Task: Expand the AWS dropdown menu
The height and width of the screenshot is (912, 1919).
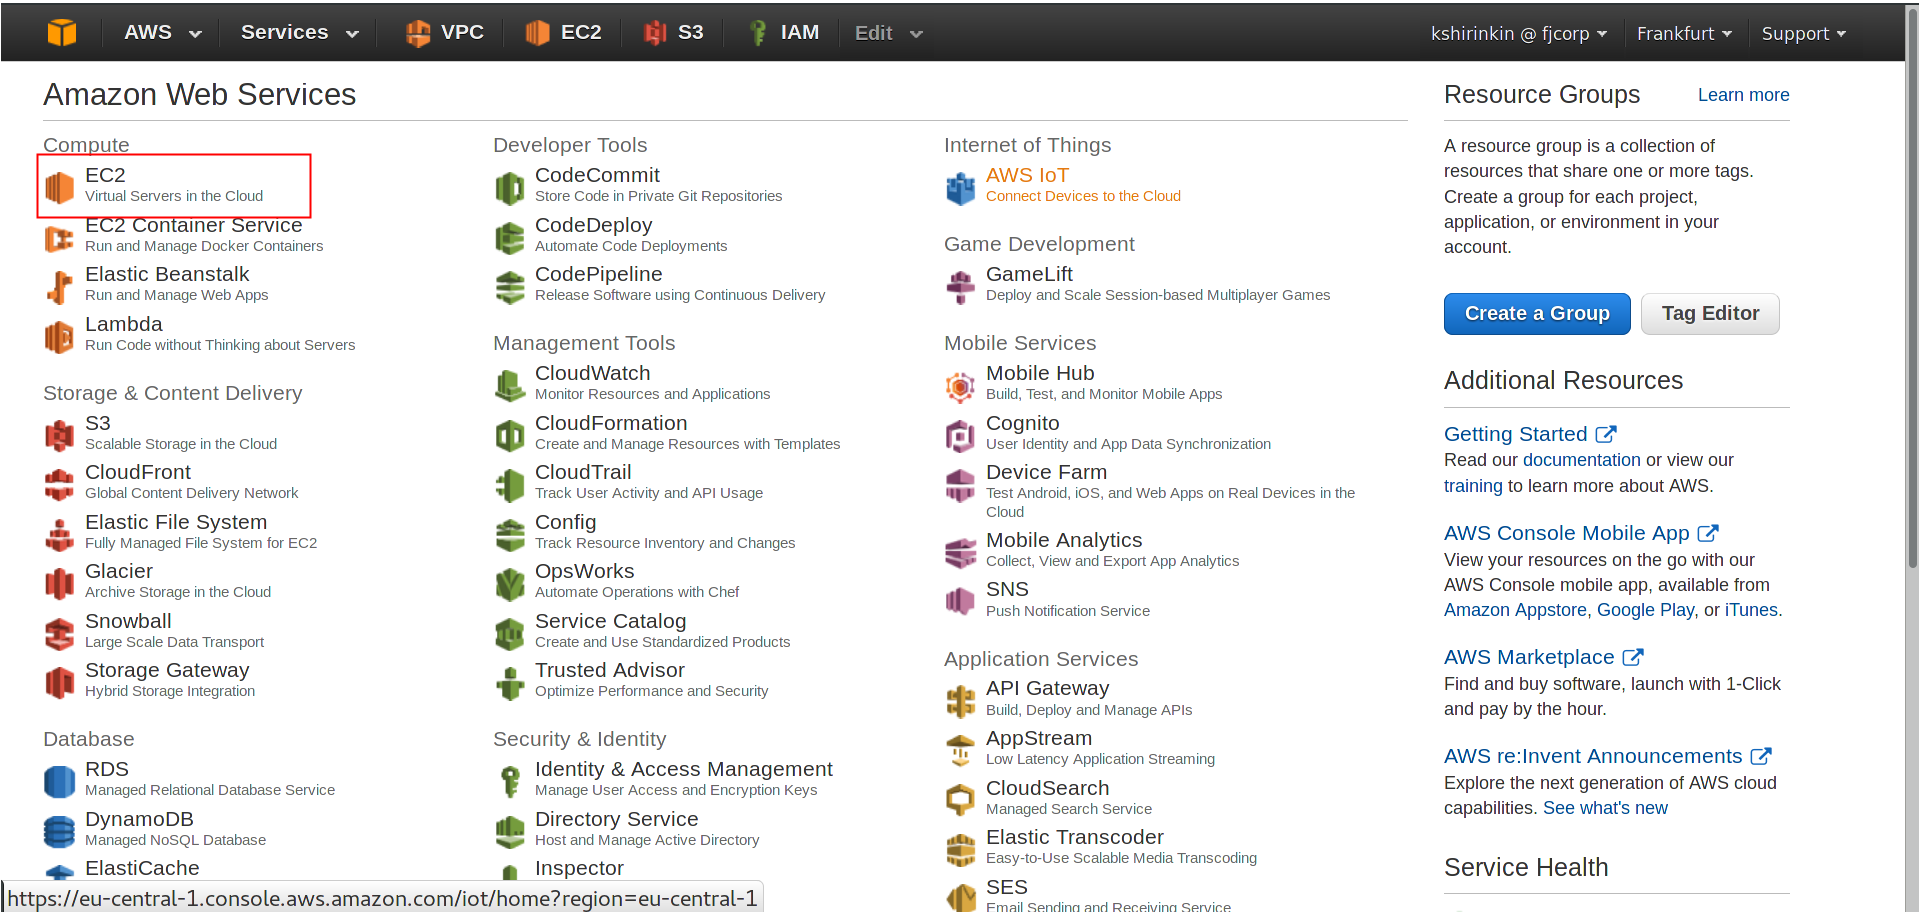Action: (x=163, y=33)
